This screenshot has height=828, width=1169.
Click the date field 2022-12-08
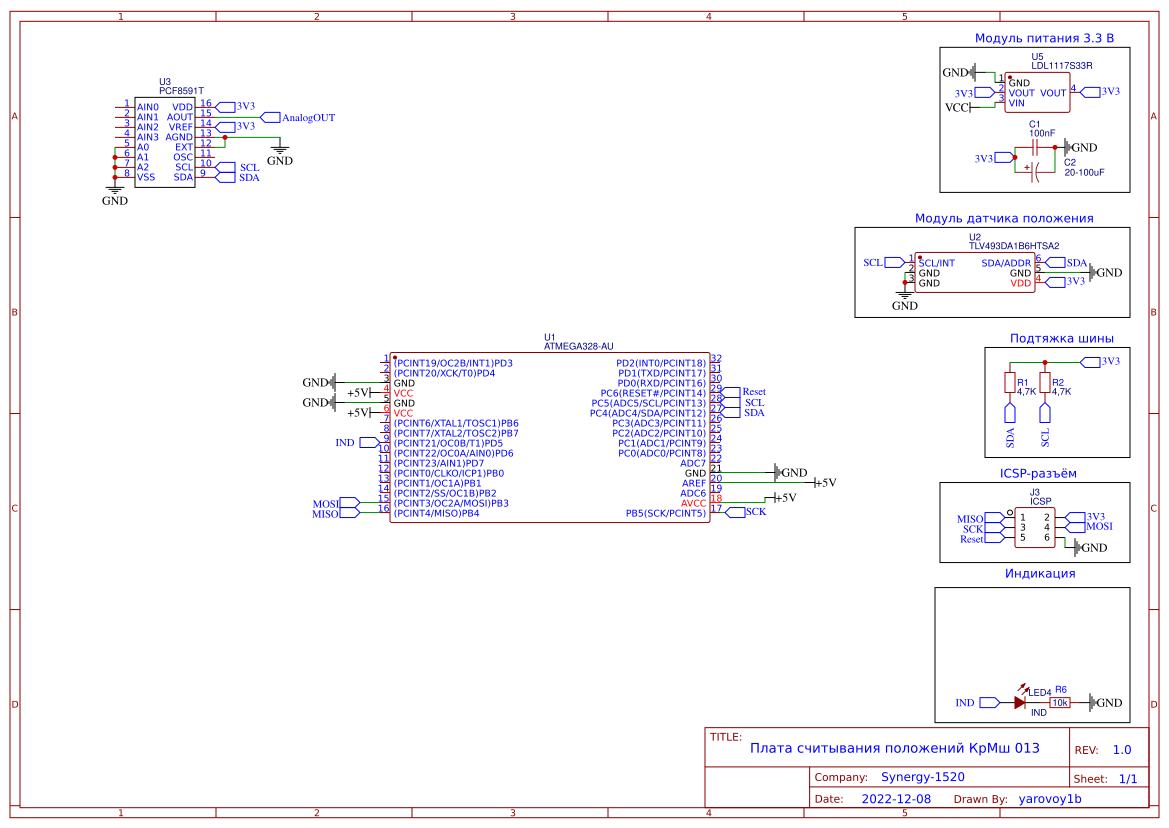tap(895, 799)
